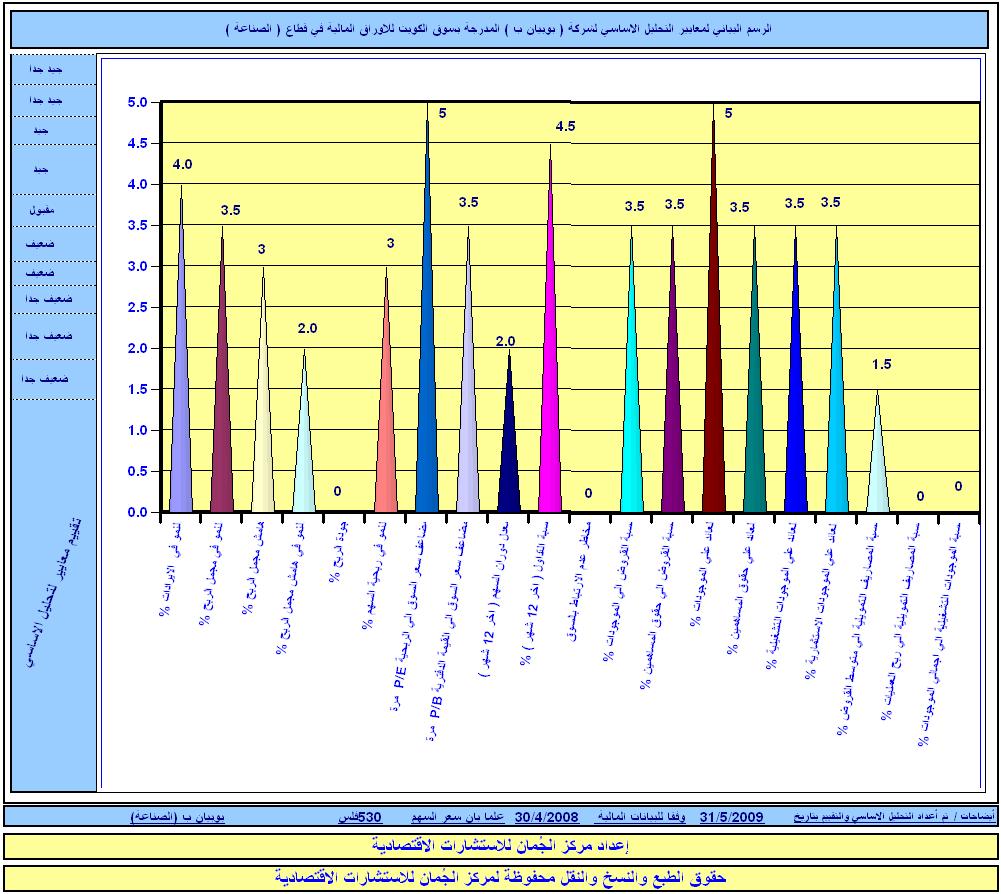Click the جودة الربح % axis label

[x=336, y=554]
